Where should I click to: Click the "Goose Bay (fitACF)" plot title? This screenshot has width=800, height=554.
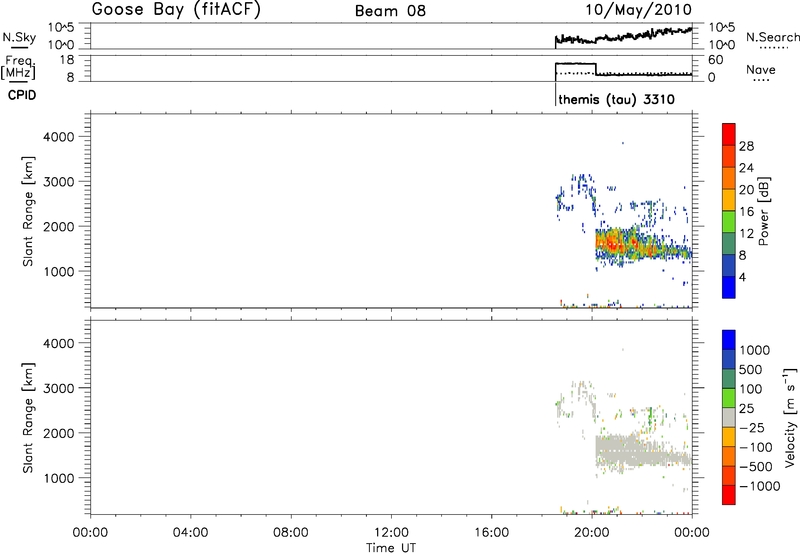[176, 10]
